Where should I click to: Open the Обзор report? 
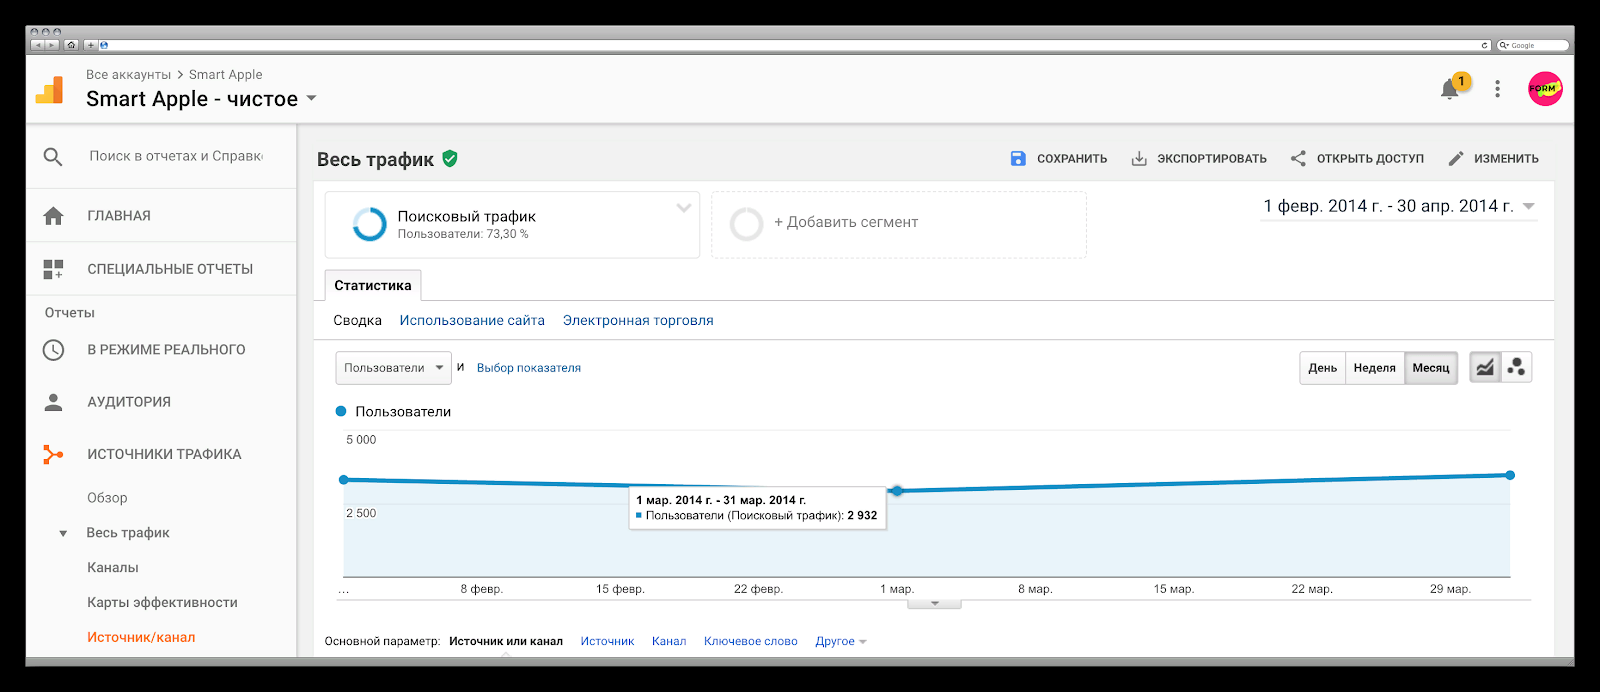[x=107, y=498]
